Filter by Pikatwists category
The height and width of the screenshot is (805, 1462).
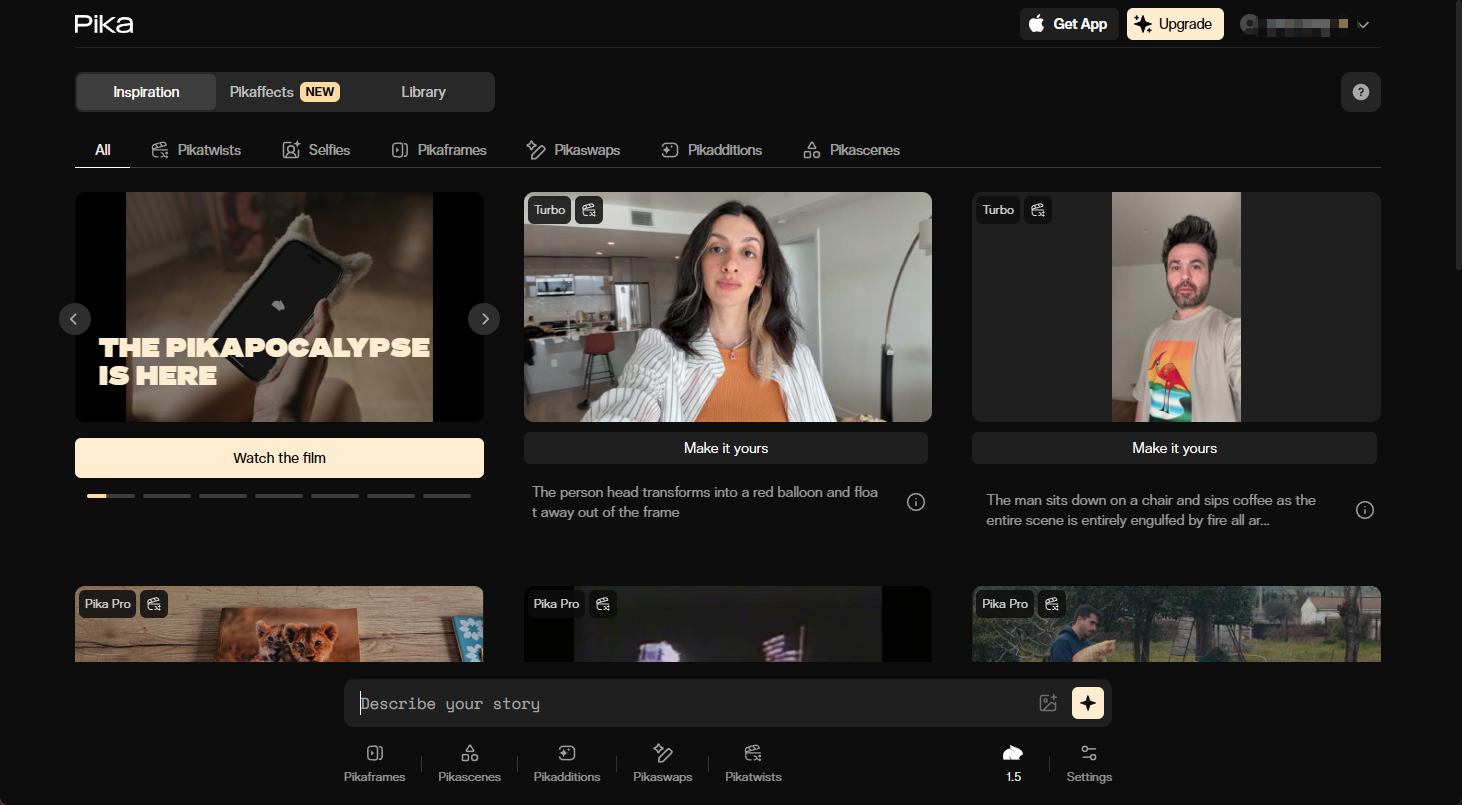coord(196,150)
